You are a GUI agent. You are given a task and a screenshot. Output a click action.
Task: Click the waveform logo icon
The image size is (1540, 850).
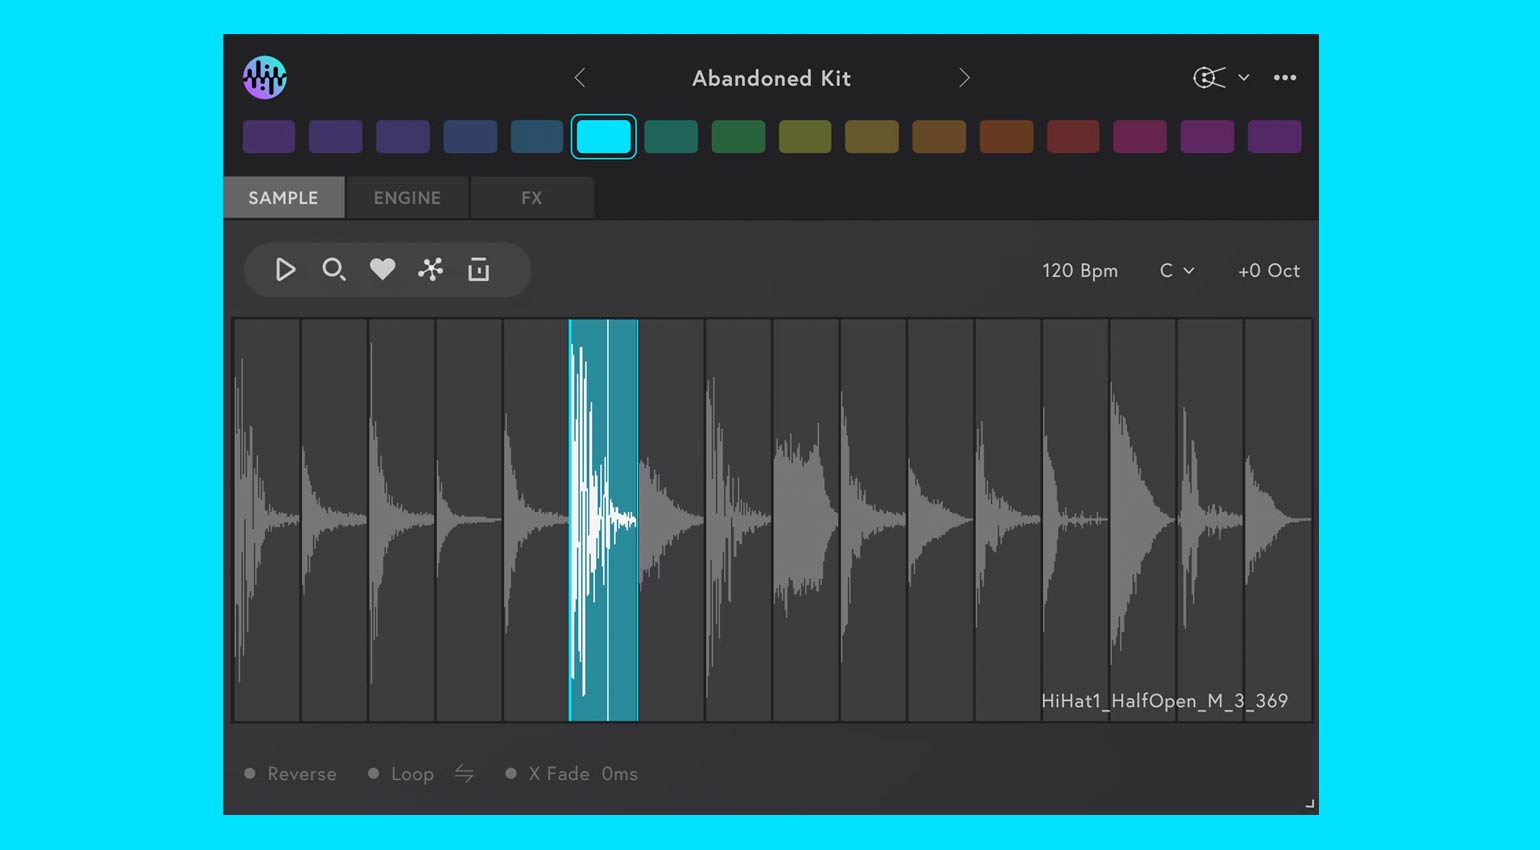[x=265, y=77]
